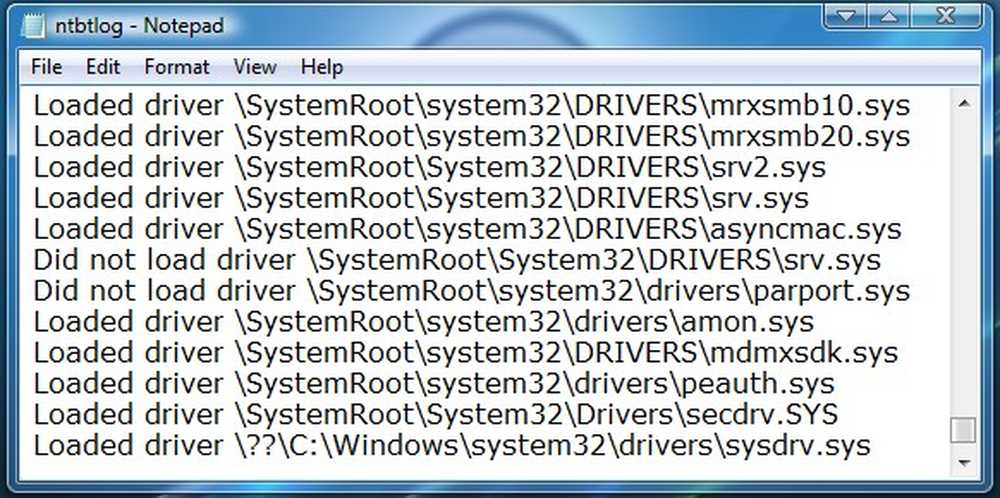The image size is (1000, 498).
Task: Click the vertical scrollbar thumb
Action: click(962, 430)
